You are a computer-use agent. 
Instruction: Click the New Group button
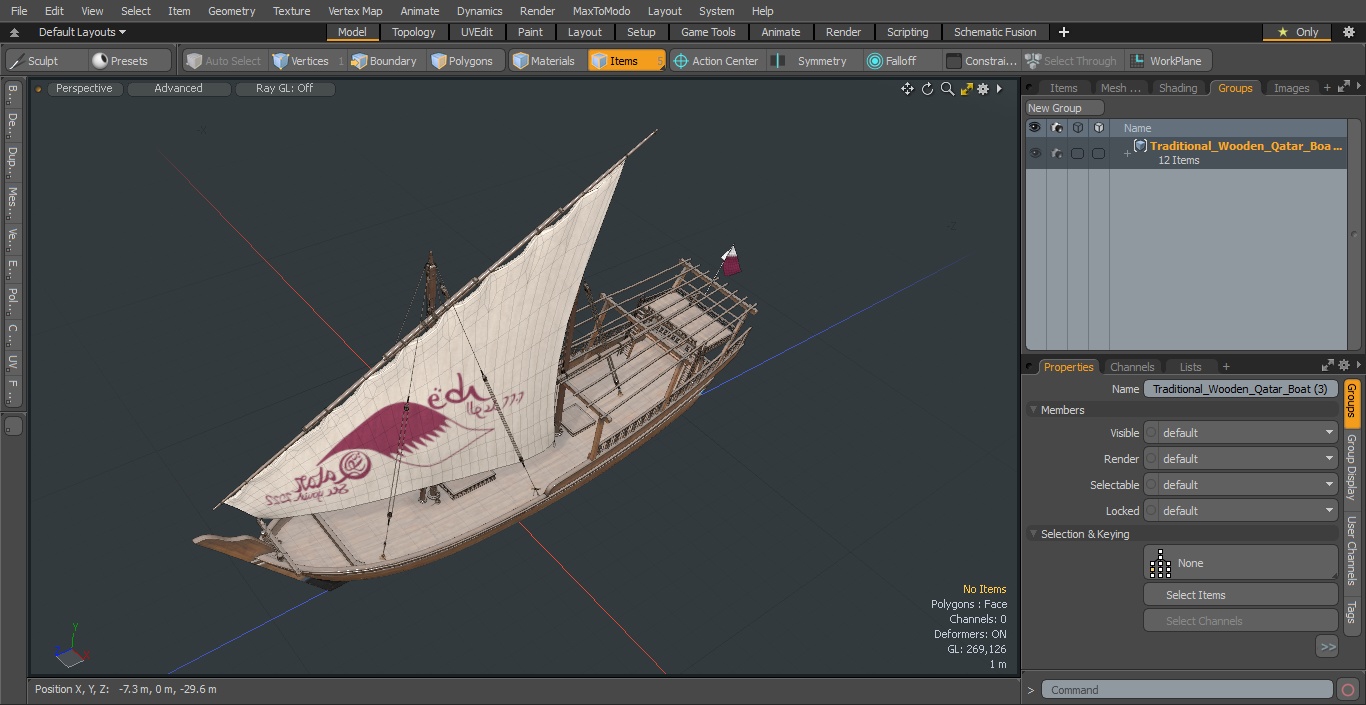(x=1064, y=108)
